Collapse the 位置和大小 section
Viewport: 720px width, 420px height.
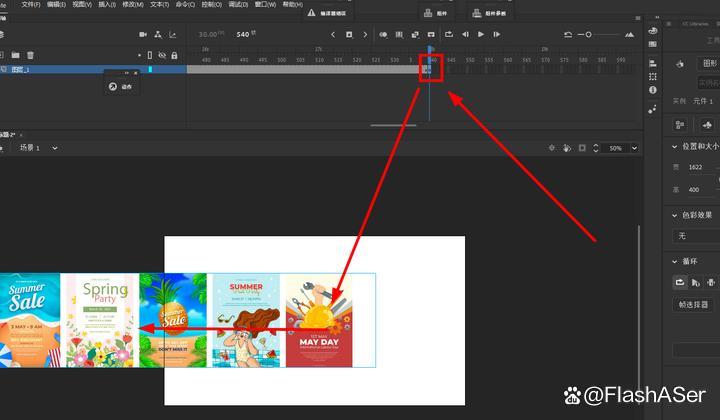674,146
